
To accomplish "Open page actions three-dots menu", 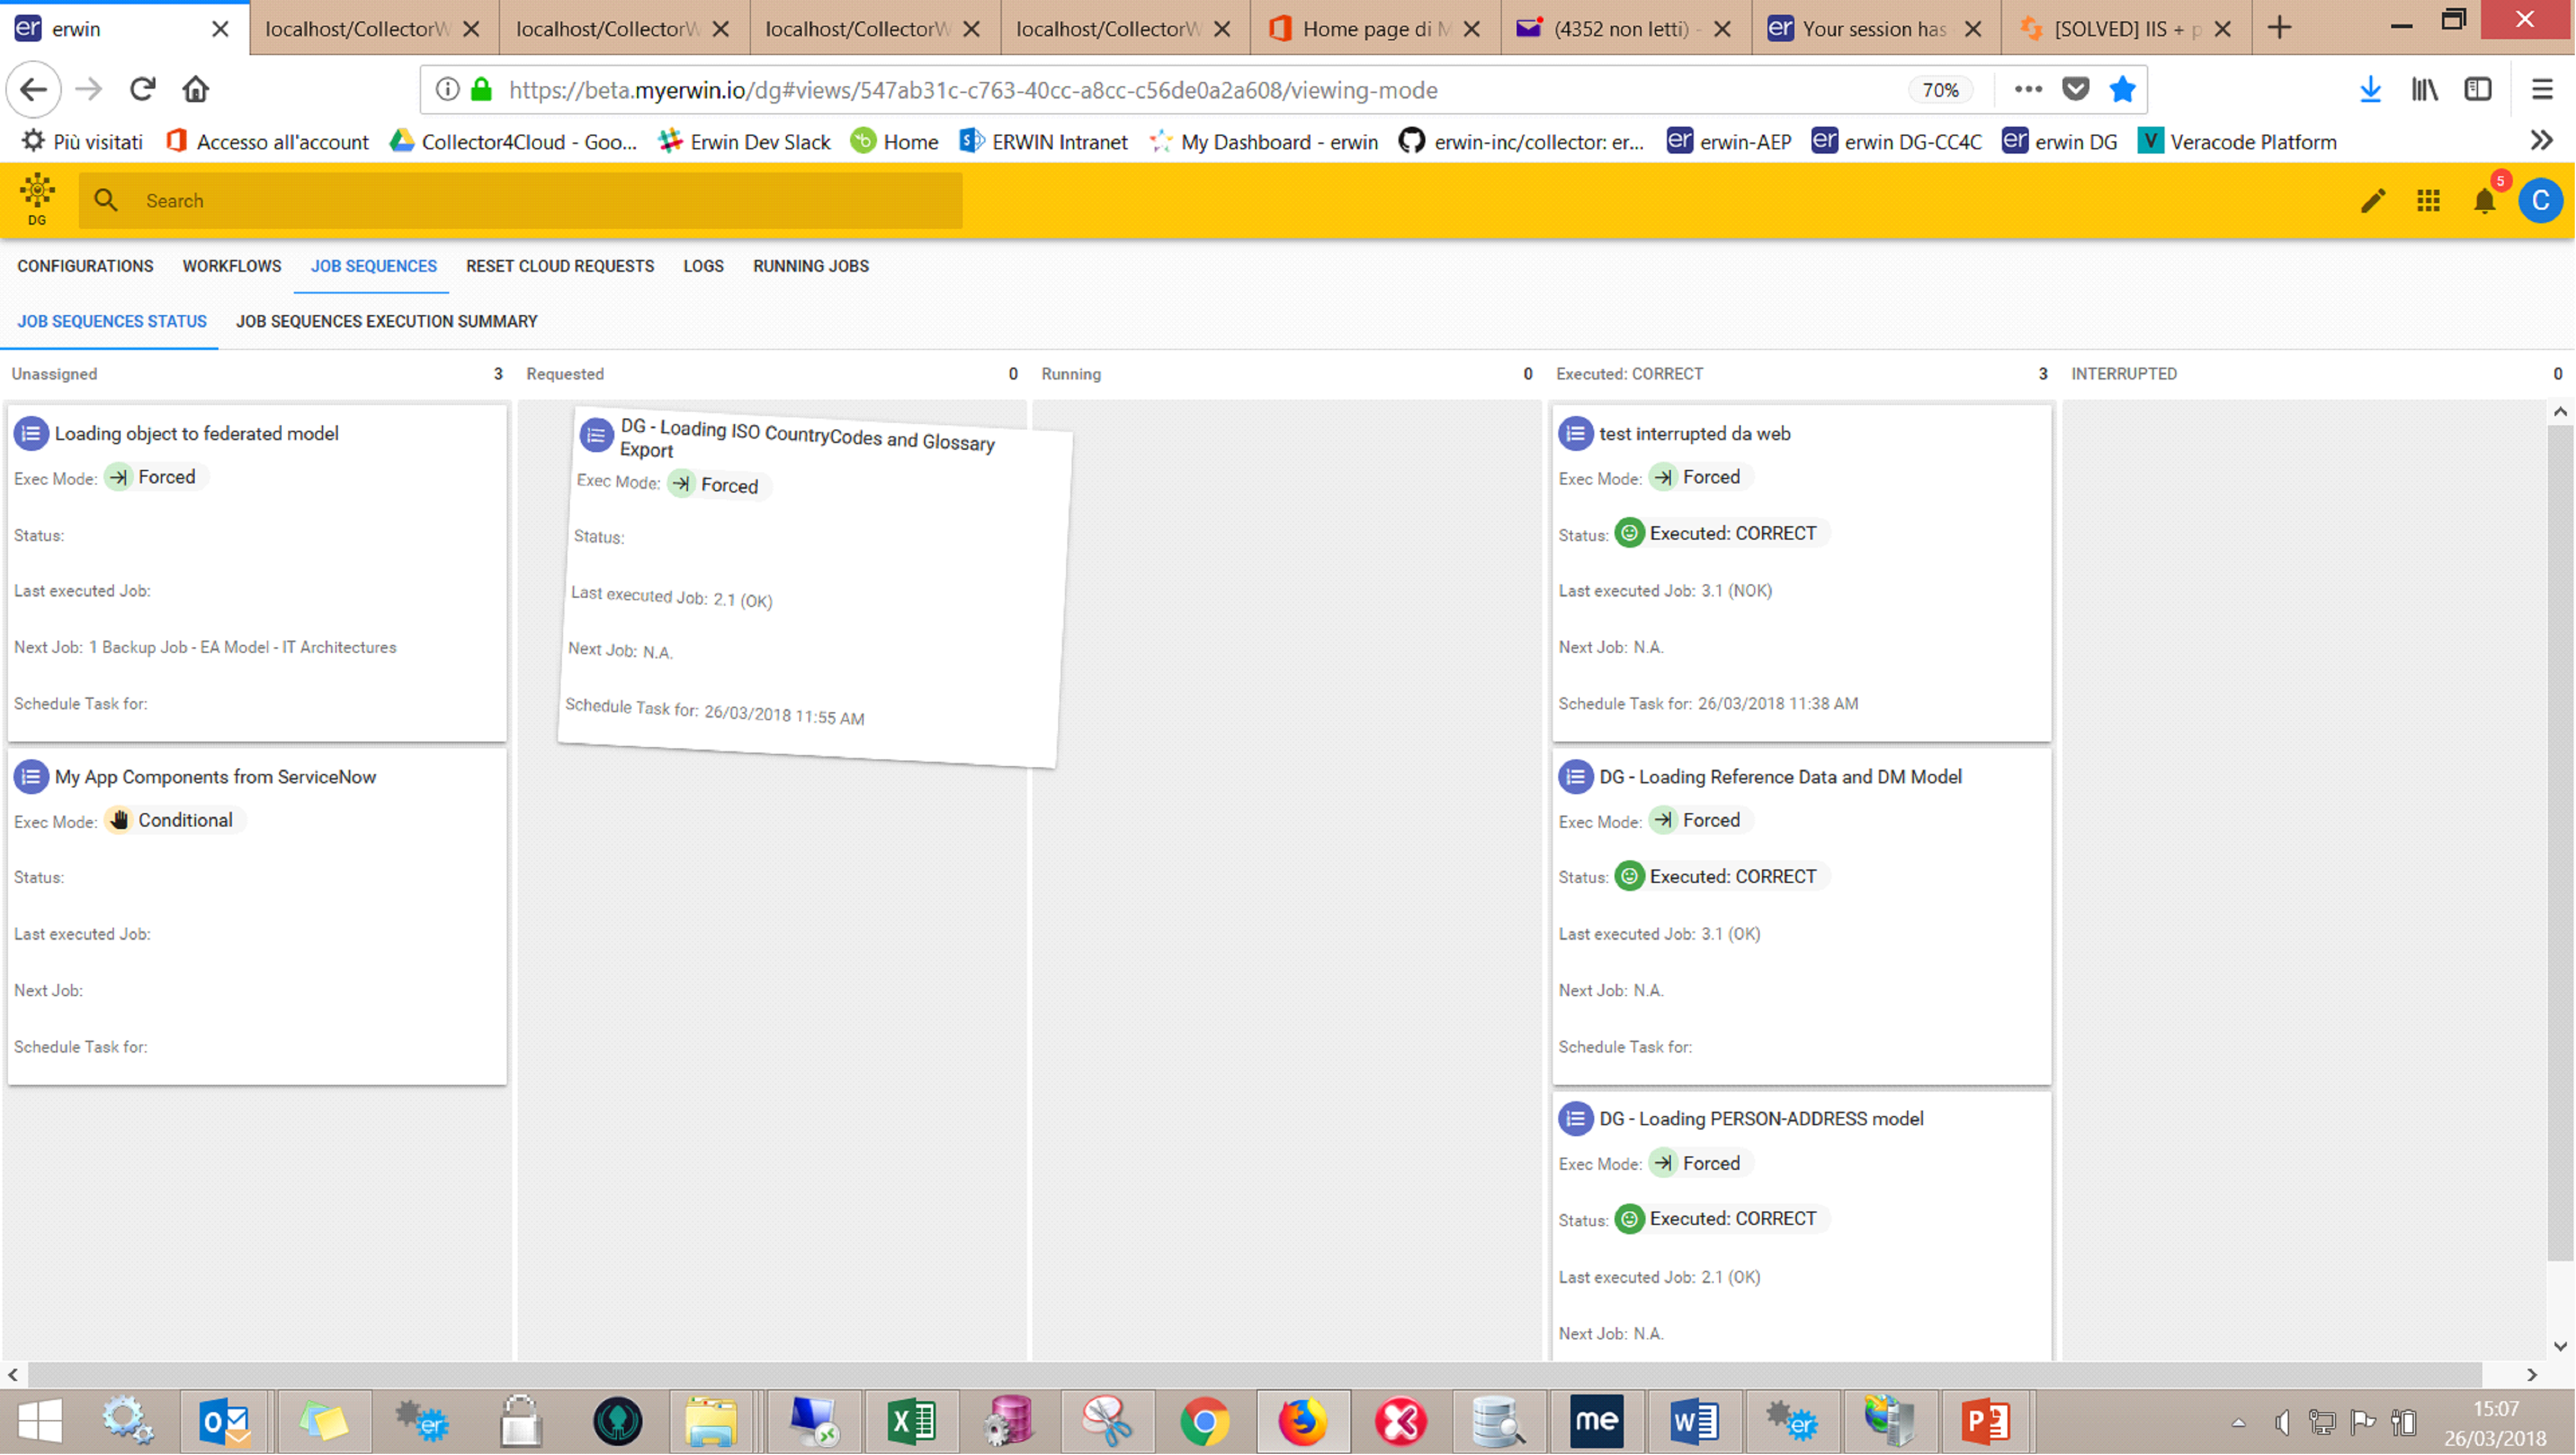I will point(2028,90).
